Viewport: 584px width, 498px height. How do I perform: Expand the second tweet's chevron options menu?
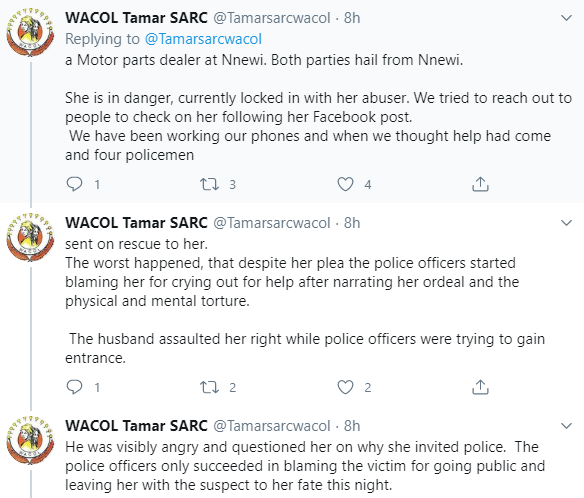tap(566, 223)
